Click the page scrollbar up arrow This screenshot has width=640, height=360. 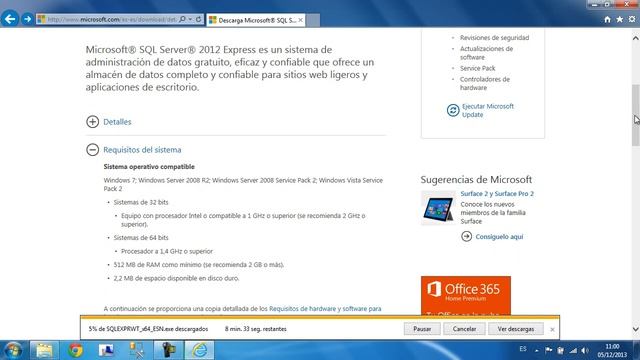click(x=636, y=38)
